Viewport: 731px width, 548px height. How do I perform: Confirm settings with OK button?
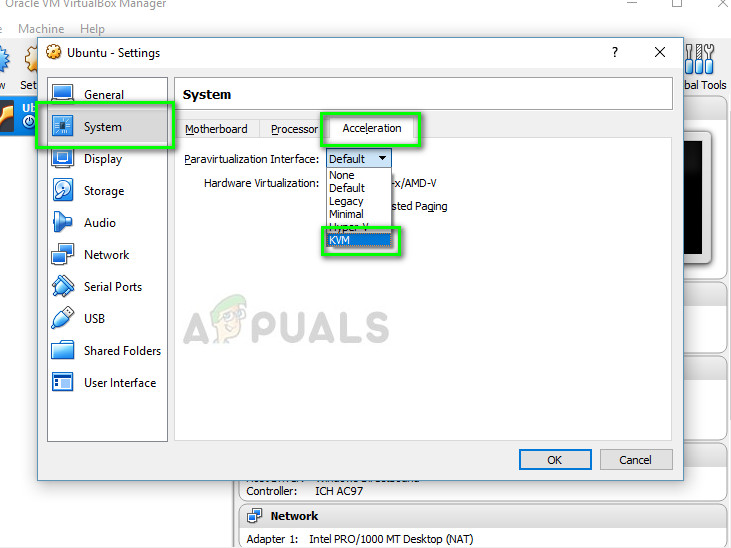click(x=555, y=460)
